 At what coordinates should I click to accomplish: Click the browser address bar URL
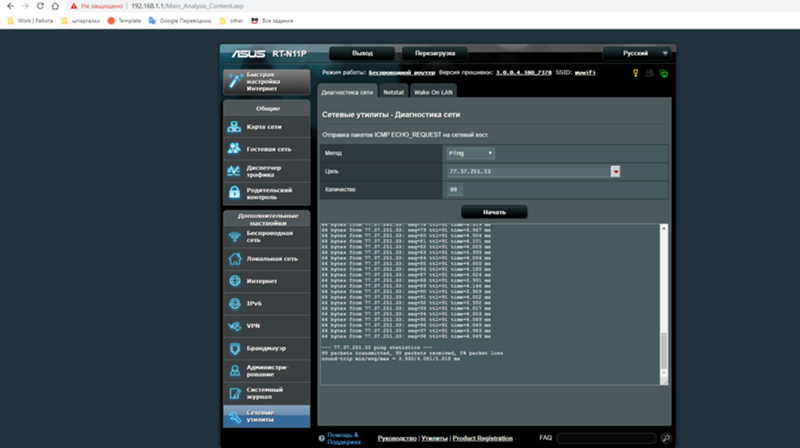click(x=187, y=6)
